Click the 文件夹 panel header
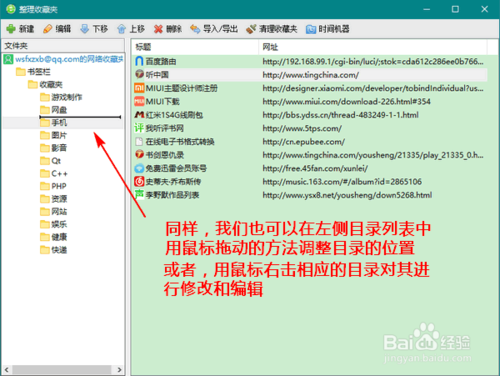Screen dimensions: 500x376 (x=63, y=46)
